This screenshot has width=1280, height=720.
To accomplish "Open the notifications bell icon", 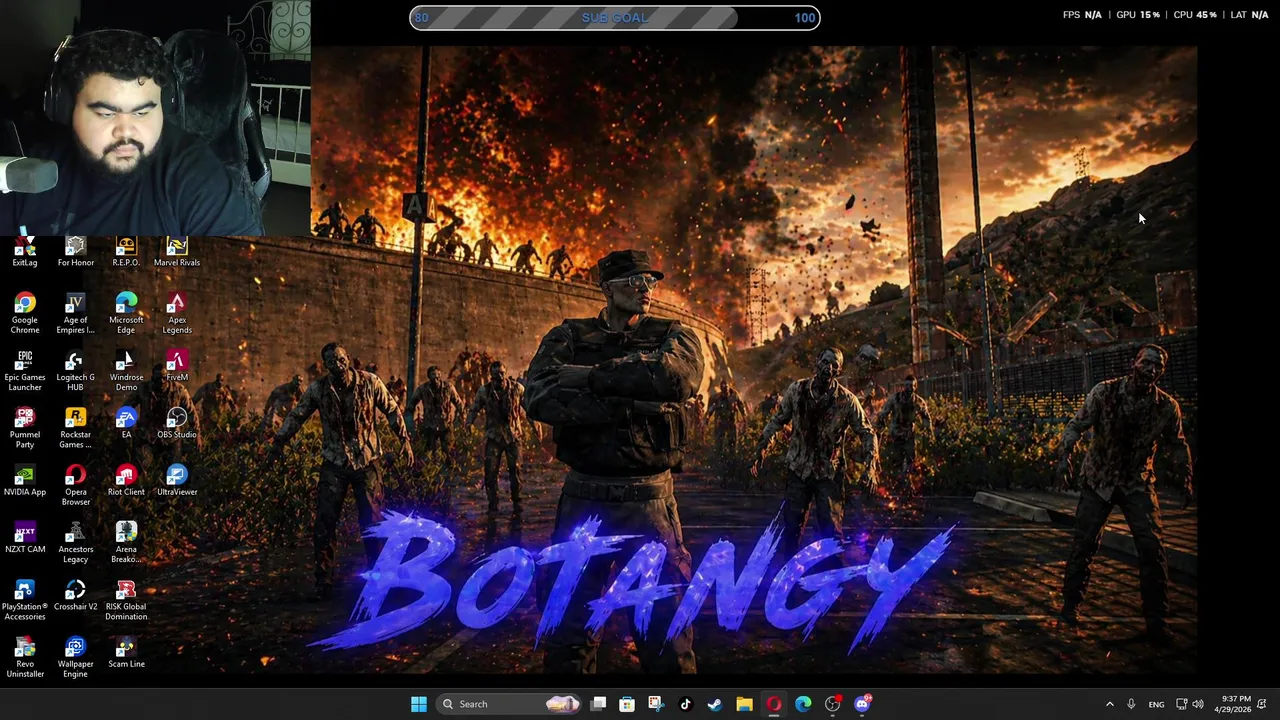I will (x=1262, y=704).
